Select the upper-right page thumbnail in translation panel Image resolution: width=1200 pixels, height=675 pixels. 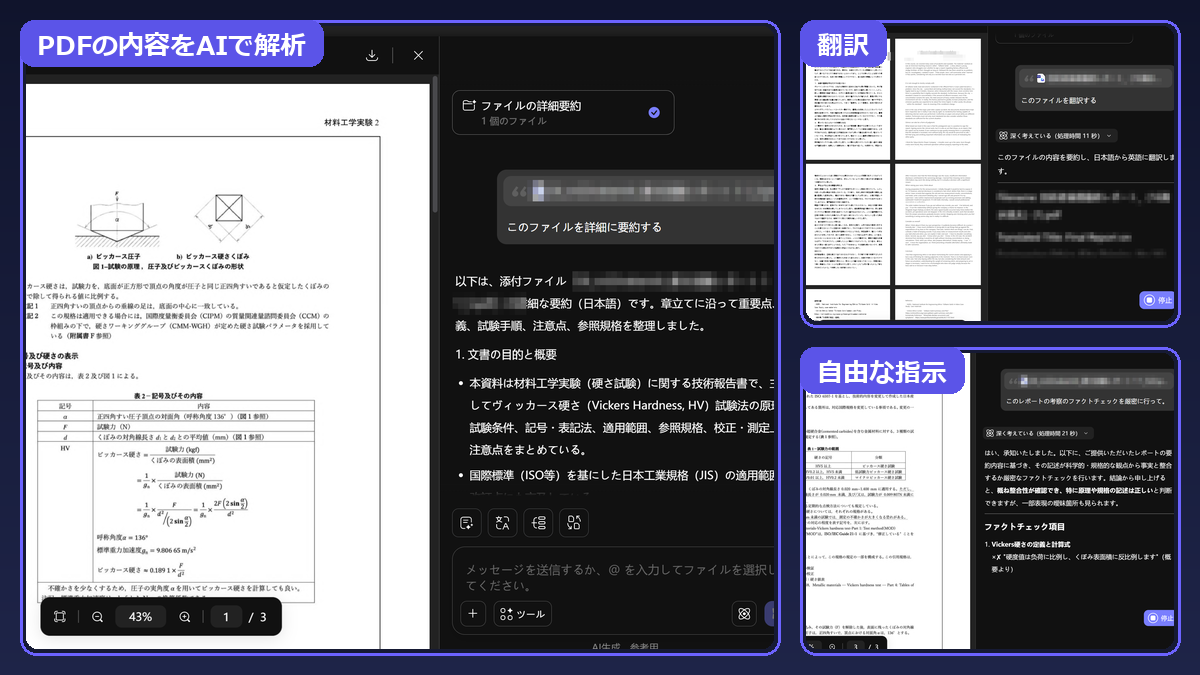(938, 97)
